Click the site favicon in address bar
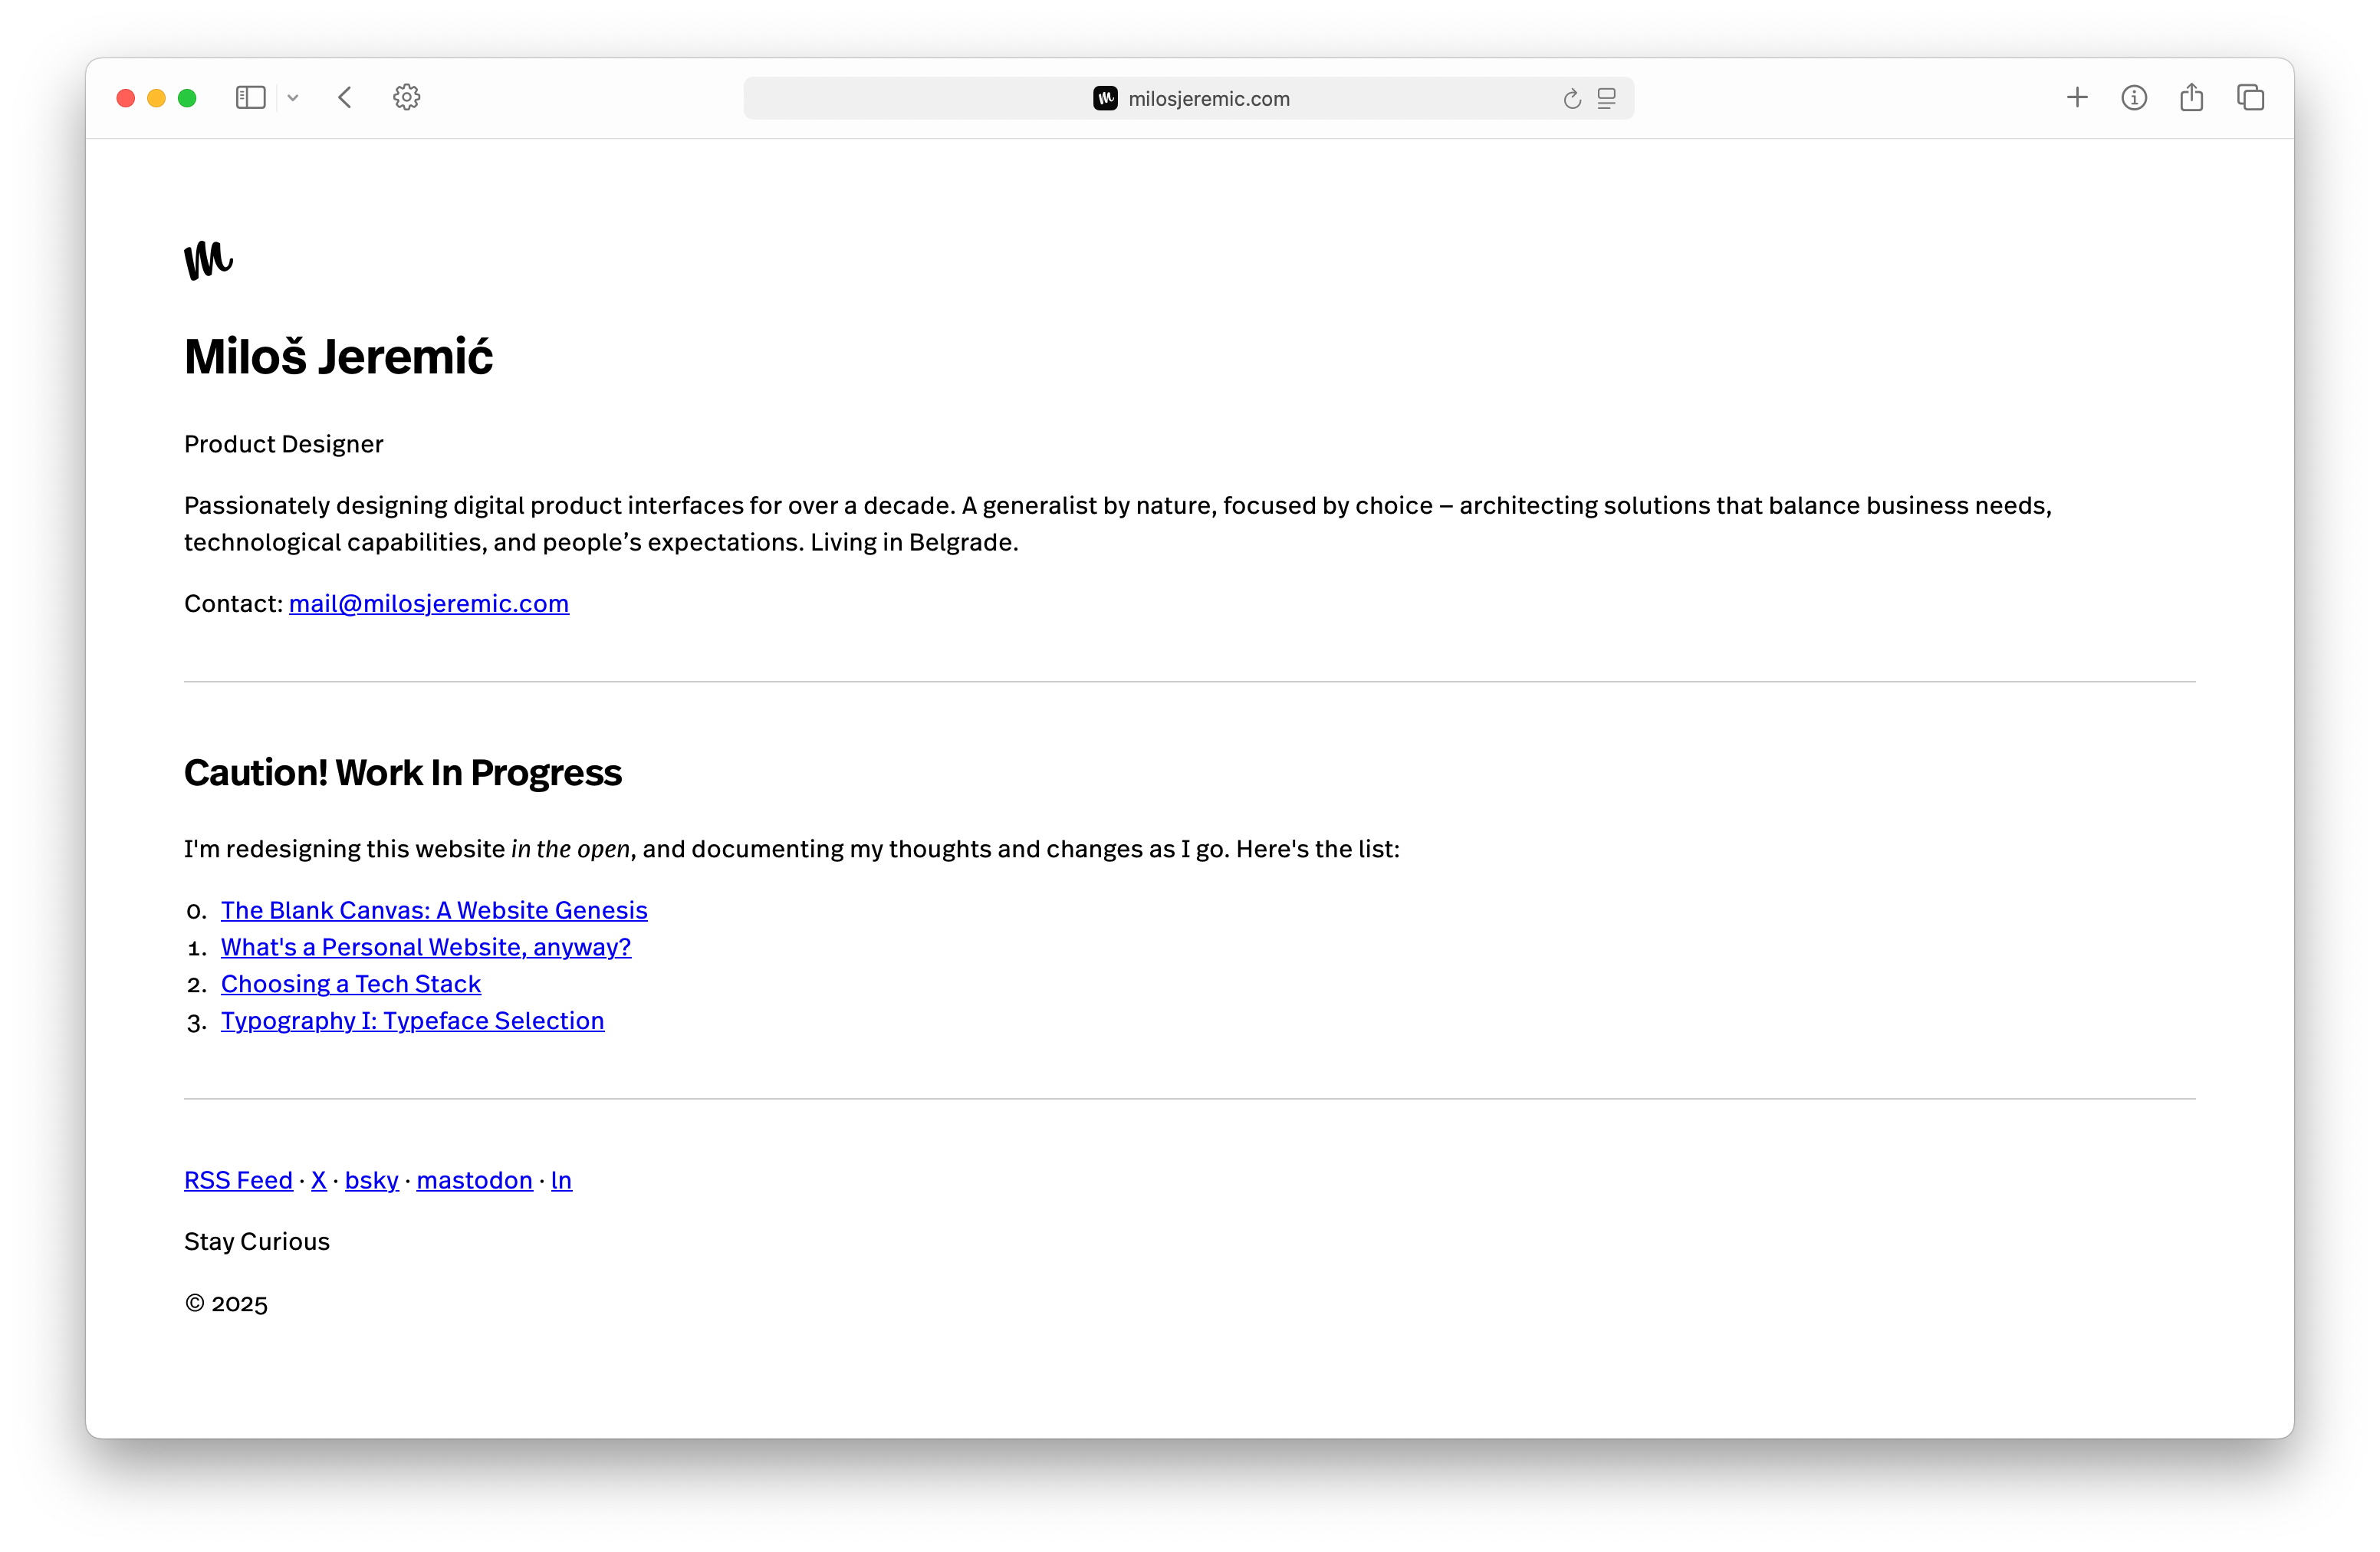2380x1552 pixels. tap(1105, 98)
